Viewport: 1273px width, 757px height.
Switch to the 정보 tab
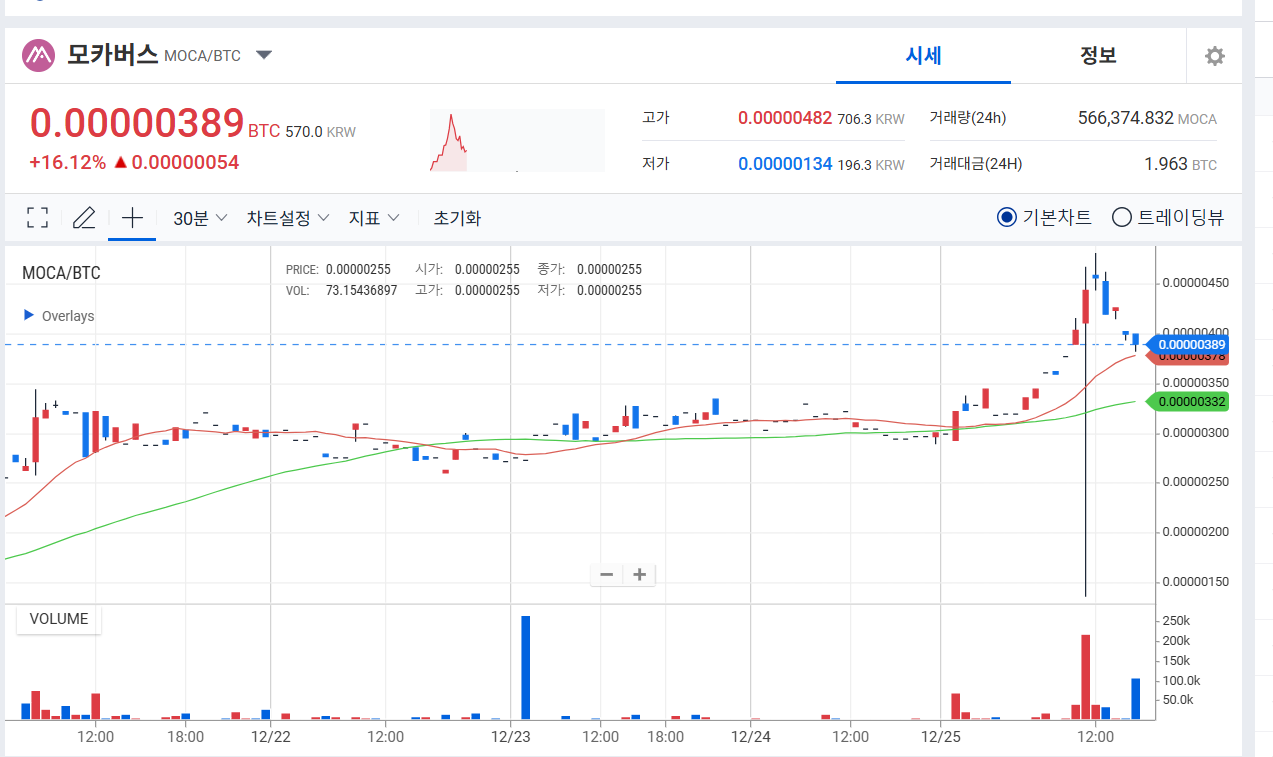click(x=1098, y=55)
